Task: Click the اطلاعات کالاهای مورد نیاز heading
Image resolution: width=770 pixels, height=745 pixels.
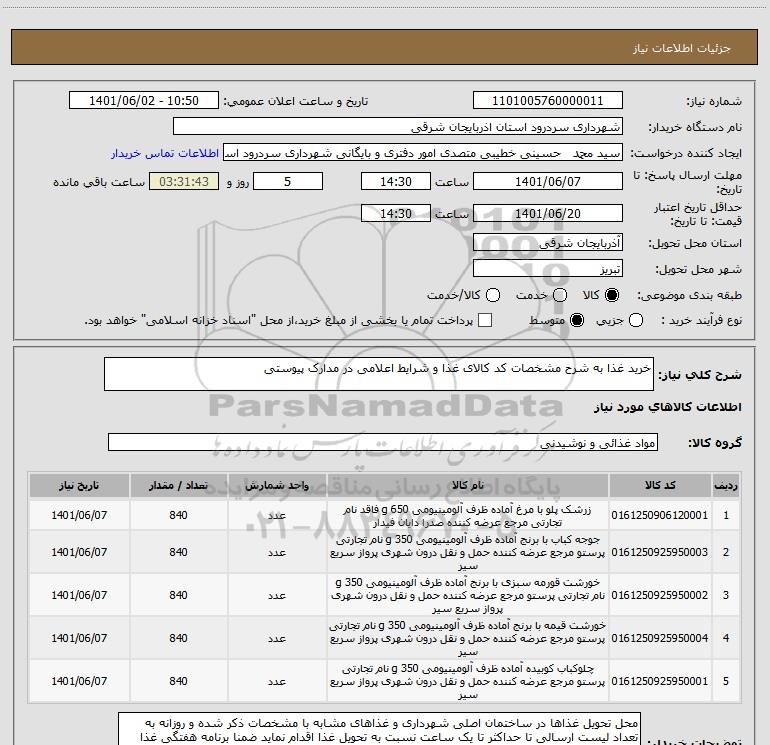Action: pyautogui.click(x=667, y=407)
